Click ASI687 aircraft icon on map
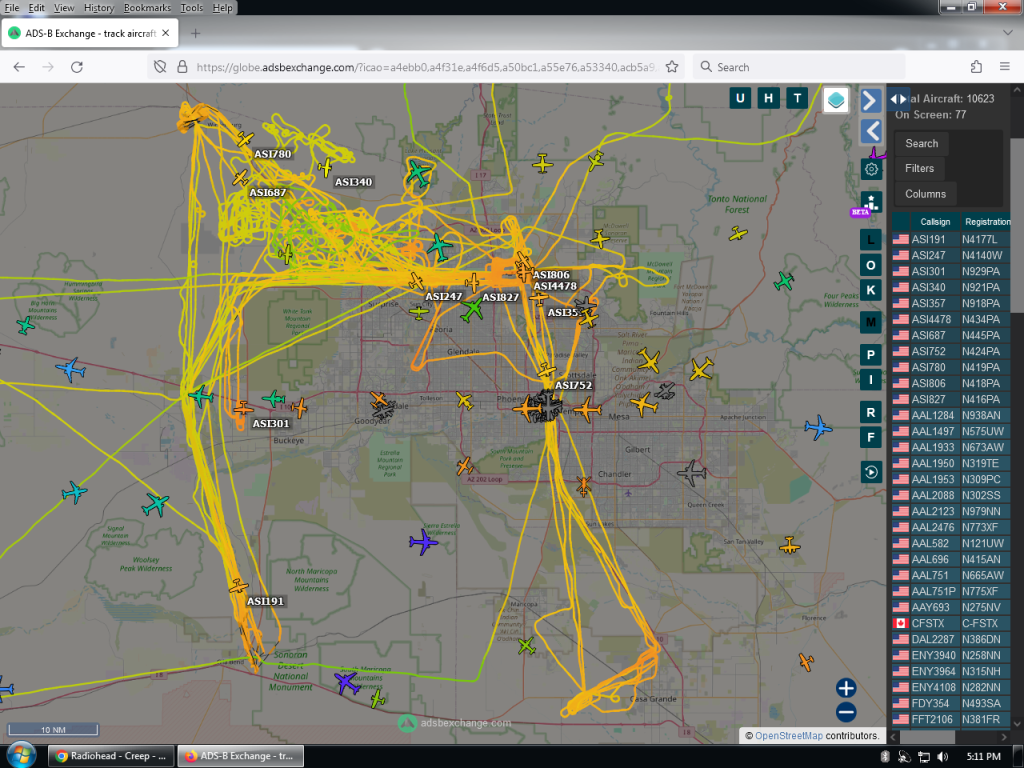Image resolution: width=1024 pixels, height=768 pixels. (x=240, y=178)
